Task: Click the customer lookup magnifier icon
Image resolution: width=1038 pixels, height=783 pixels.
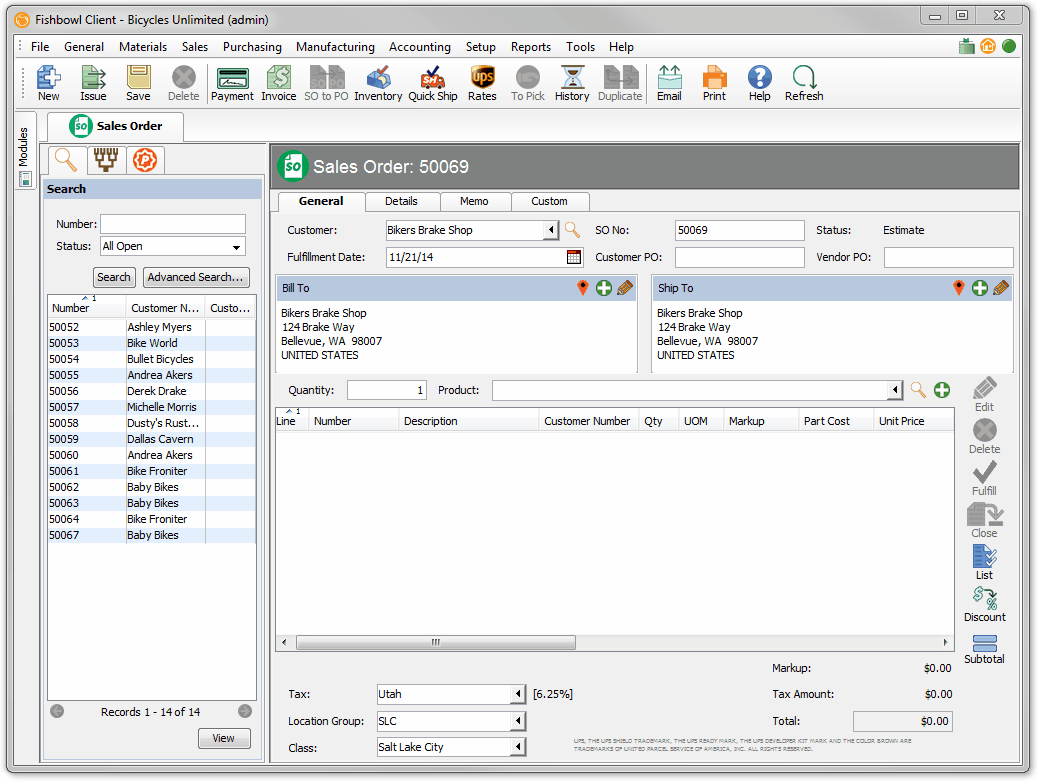Action: coord(572,230)
